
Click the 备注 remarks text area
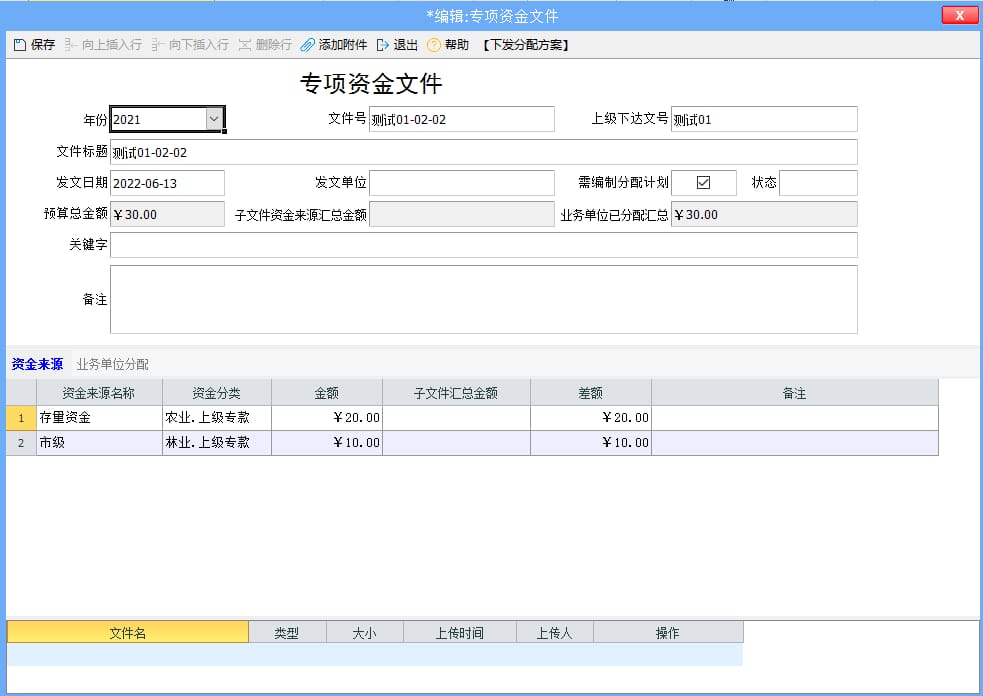click(483, 299)
